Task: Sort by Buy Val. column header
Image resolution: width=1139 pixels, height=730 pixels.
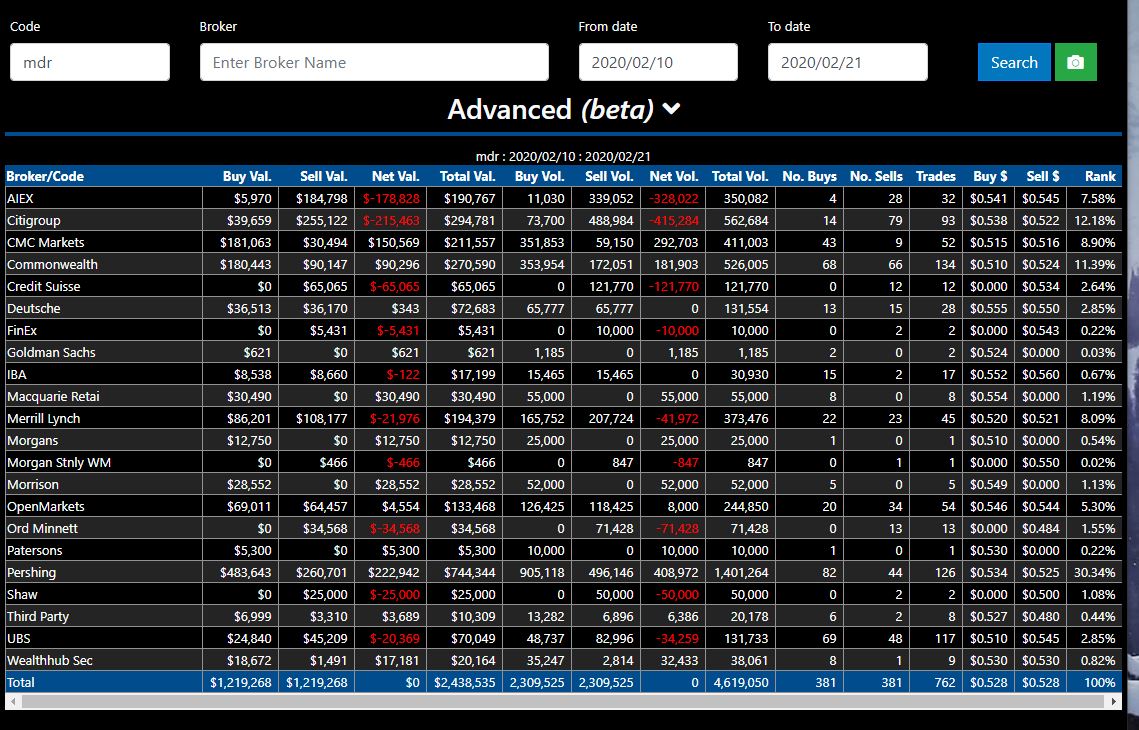Action: pyautogui.click(x=247, y=176)
